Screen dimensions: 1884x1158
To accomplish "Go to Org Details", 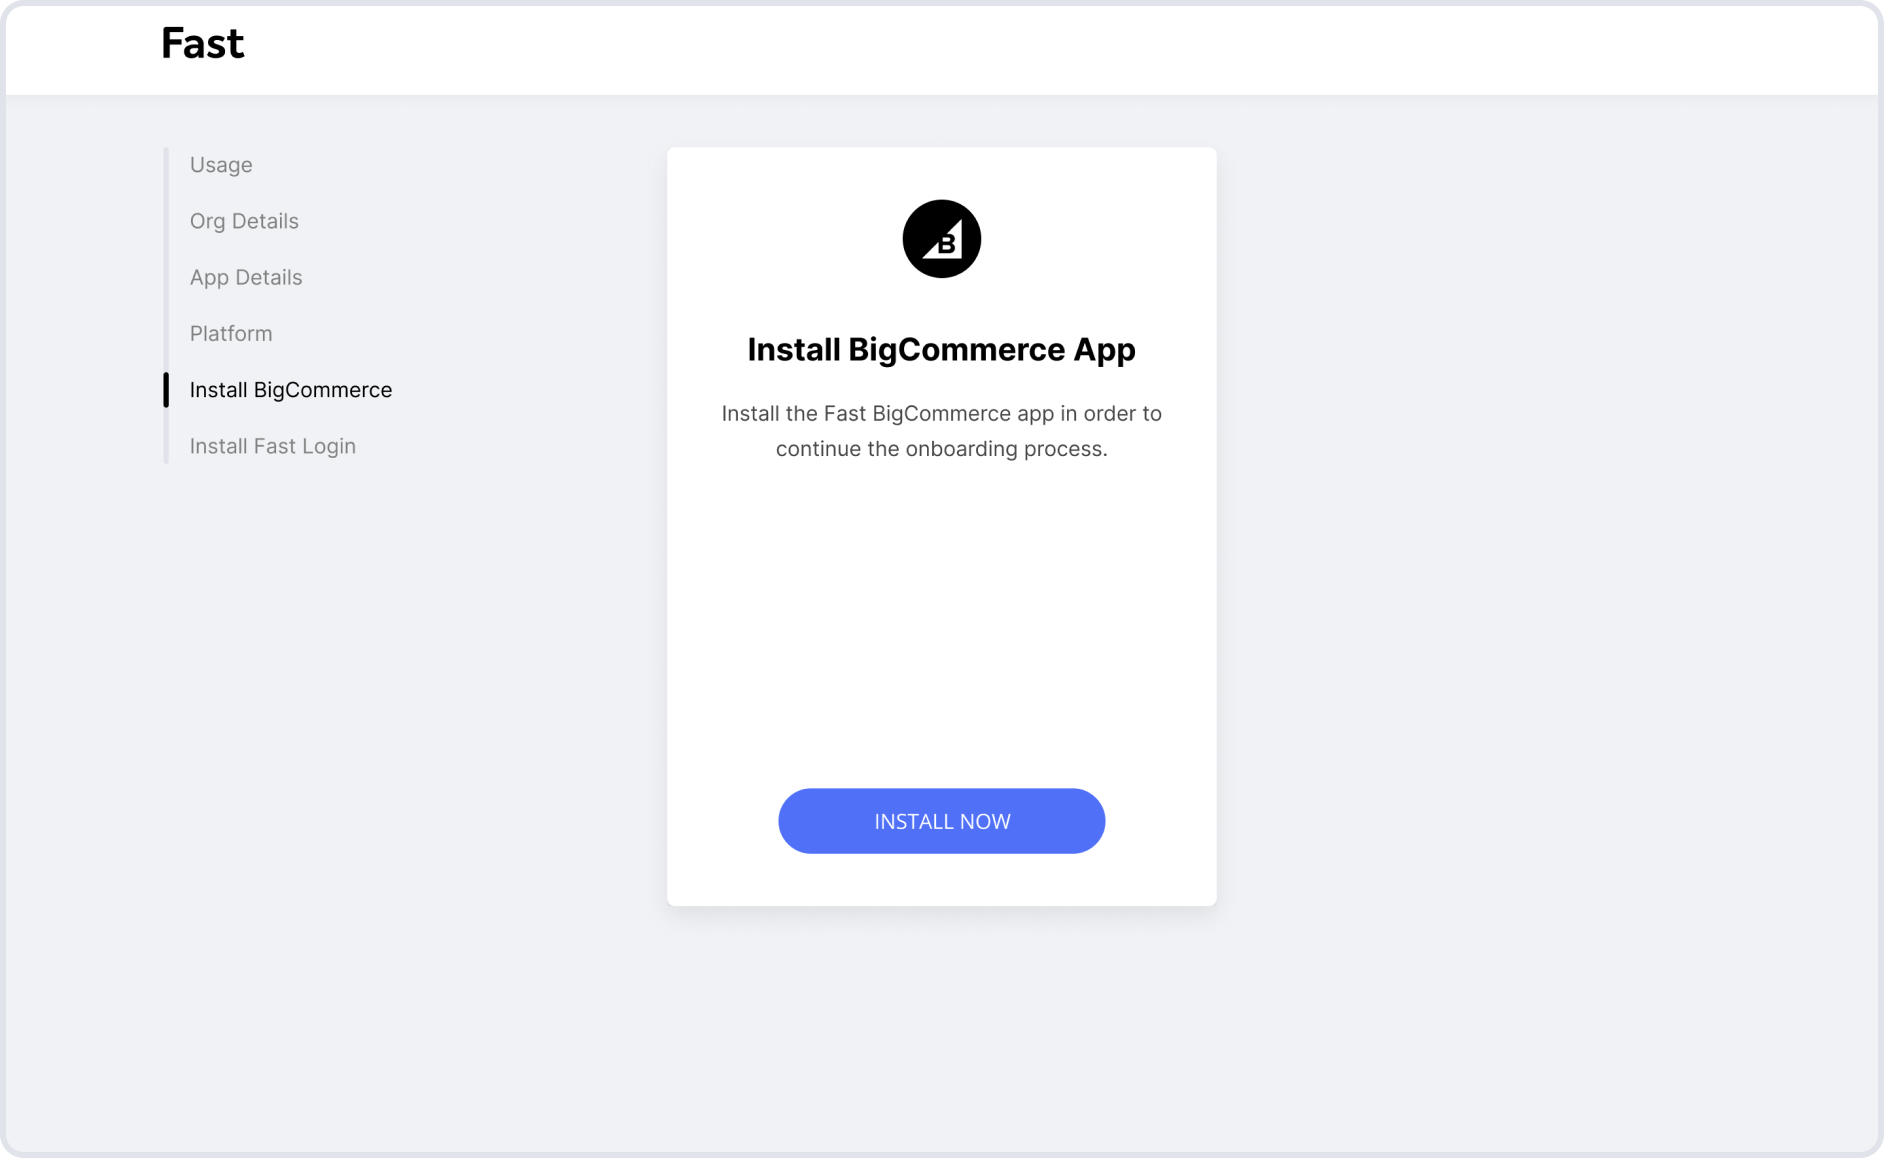I will click(244, 221).
